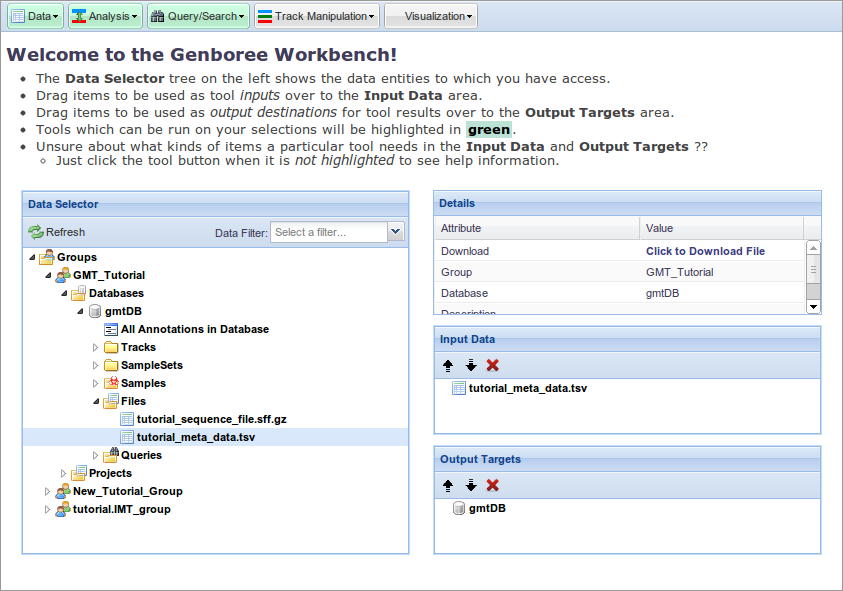Click the All Annotations in Database icon
Image resolution: width=843 pixels, height=591 pixels.
tap(111, 329)
